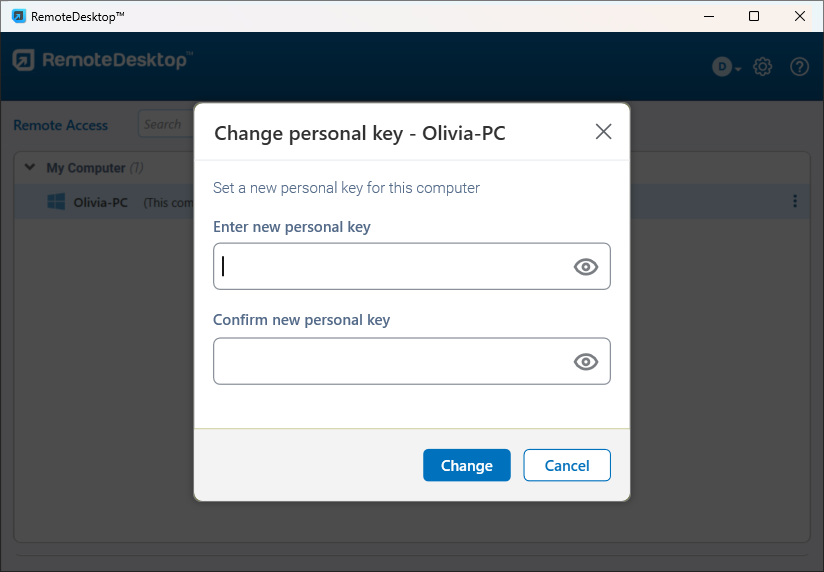Reveal the confirm personal key text
This screenshot has height=572, width=824.
(586, 361)
